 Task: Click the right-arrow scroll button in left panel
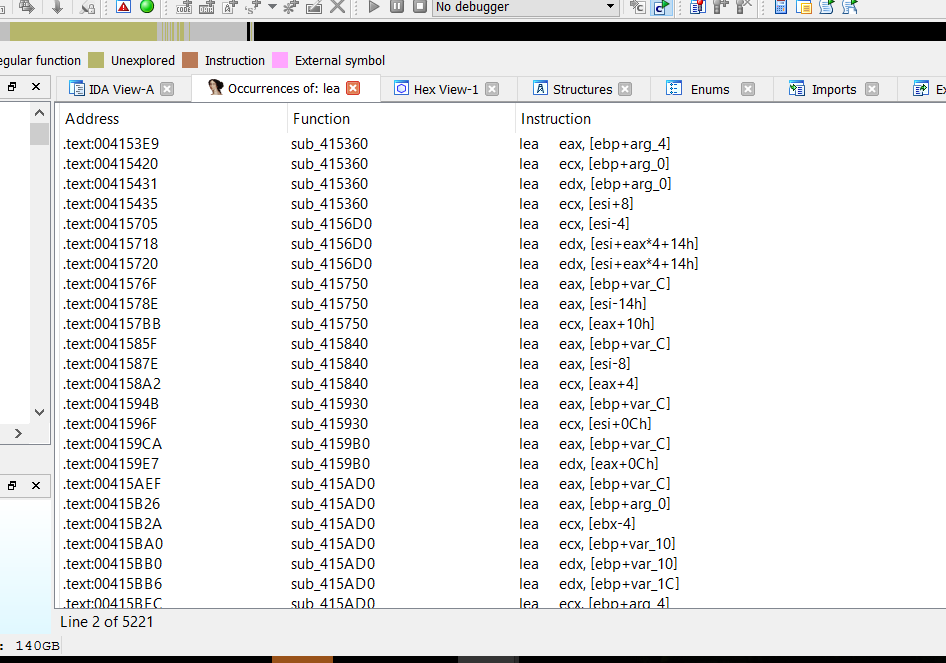pyautogui.click(x=17, y=433)
